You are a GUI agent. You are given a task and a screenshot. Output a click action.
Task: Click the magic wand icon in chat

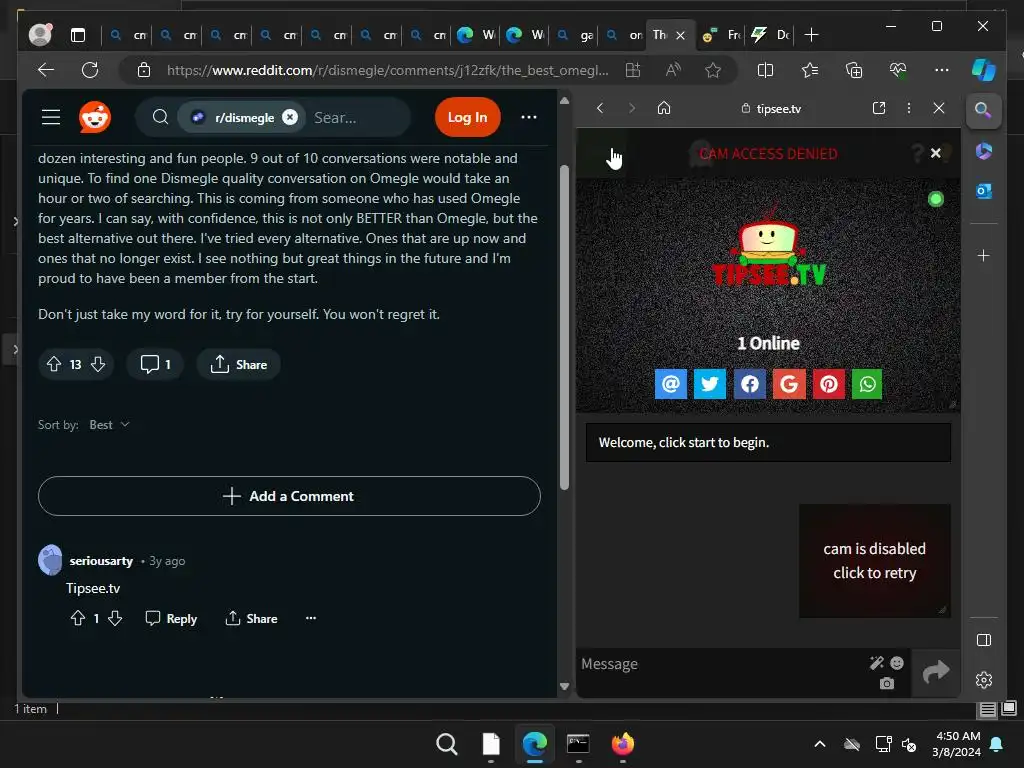tap(876, 664)
